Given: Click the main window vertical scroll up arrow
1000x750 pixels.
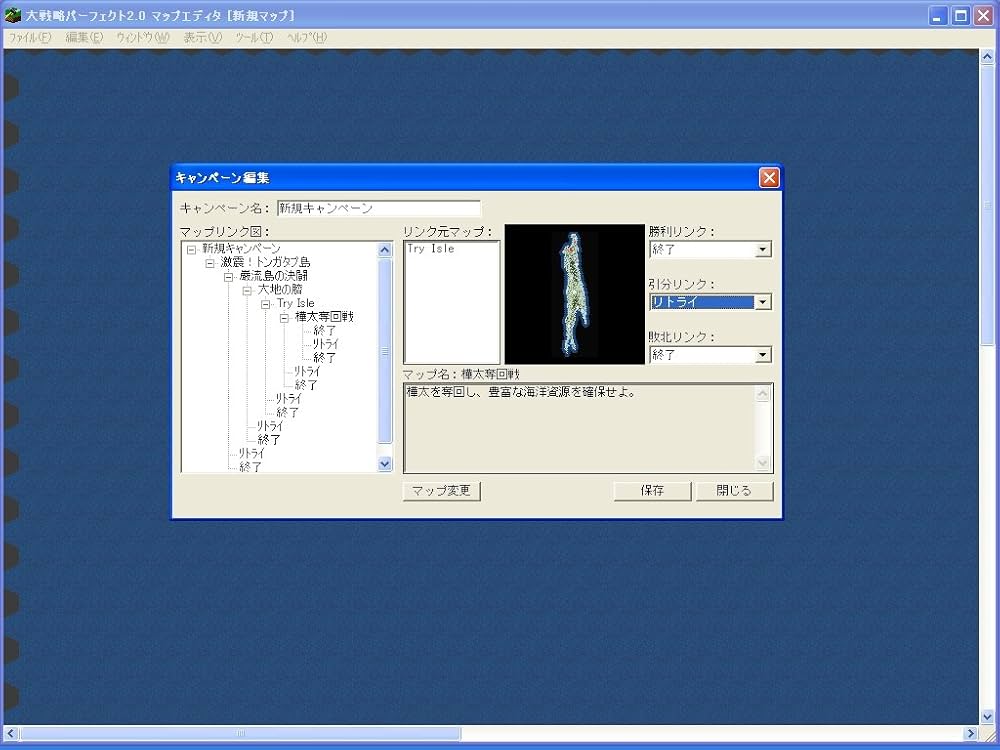Looking at the screenshot, I should [x=987, y=57].
